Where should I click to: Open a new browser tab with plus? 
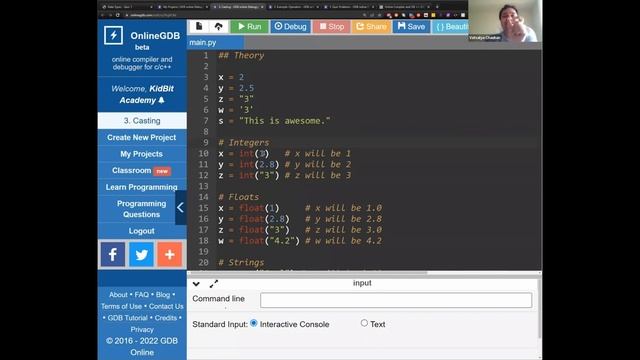coord(437,7)
